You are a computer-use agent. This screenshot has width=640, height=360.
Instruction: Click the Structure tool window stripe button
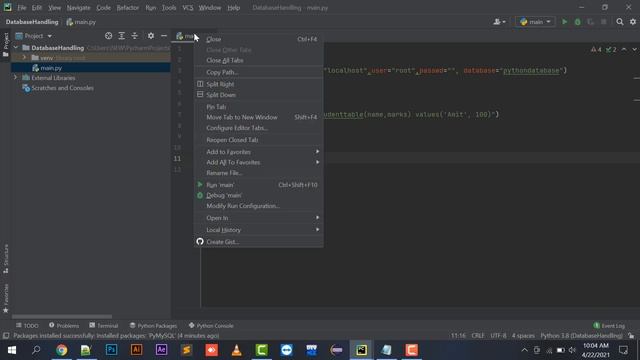pos(6,259)
